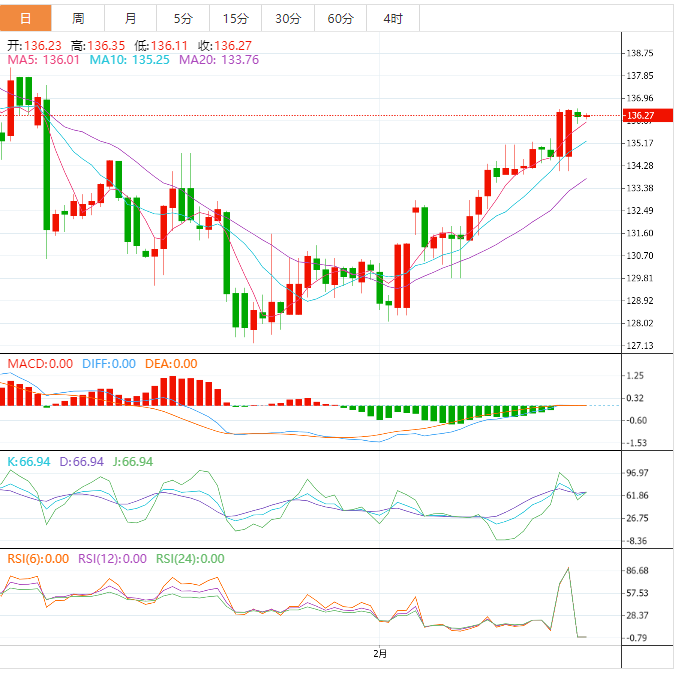
Task: Click the 86.68 RSI axis label
Action: point(638,570)
